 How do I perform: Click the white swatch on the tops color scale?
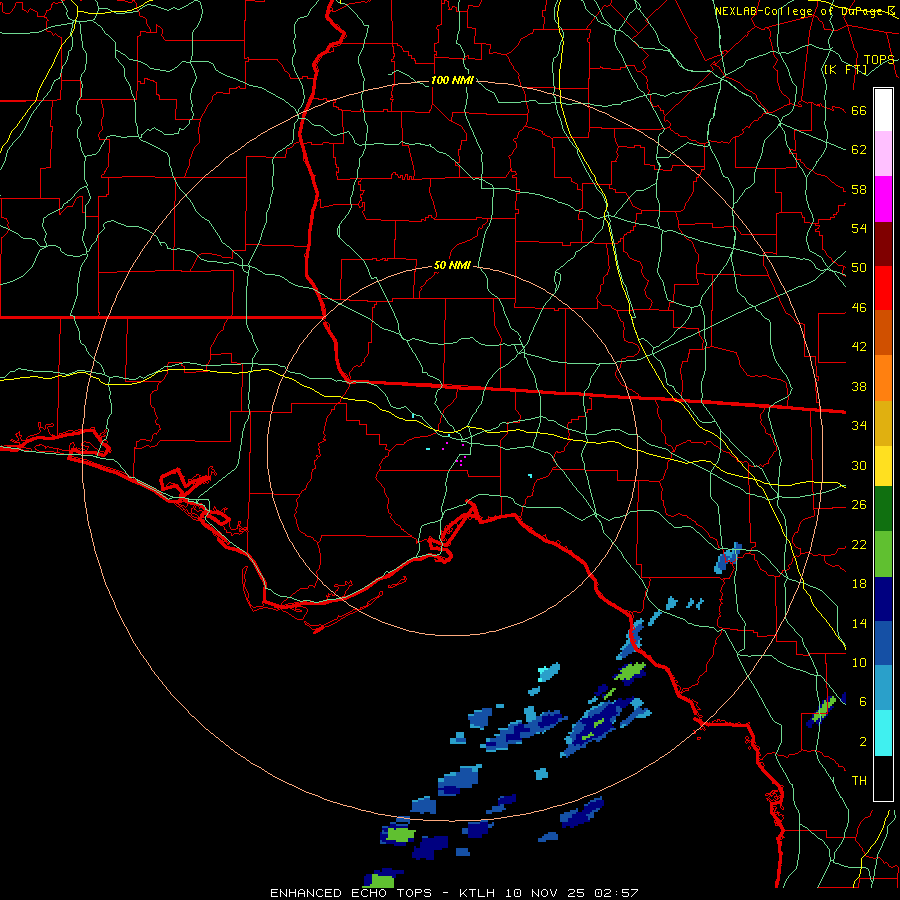[883, 110]
